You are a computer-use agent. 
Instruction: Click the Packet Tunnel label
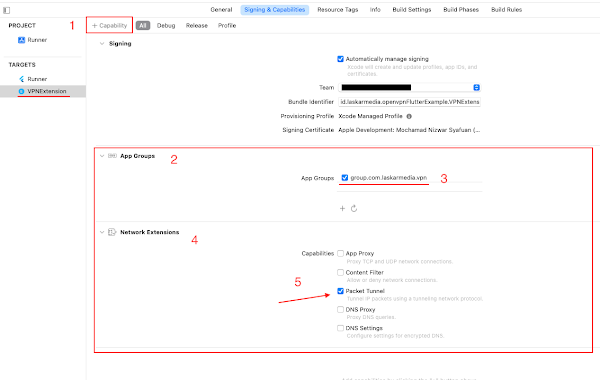click(x=365, y=291)
